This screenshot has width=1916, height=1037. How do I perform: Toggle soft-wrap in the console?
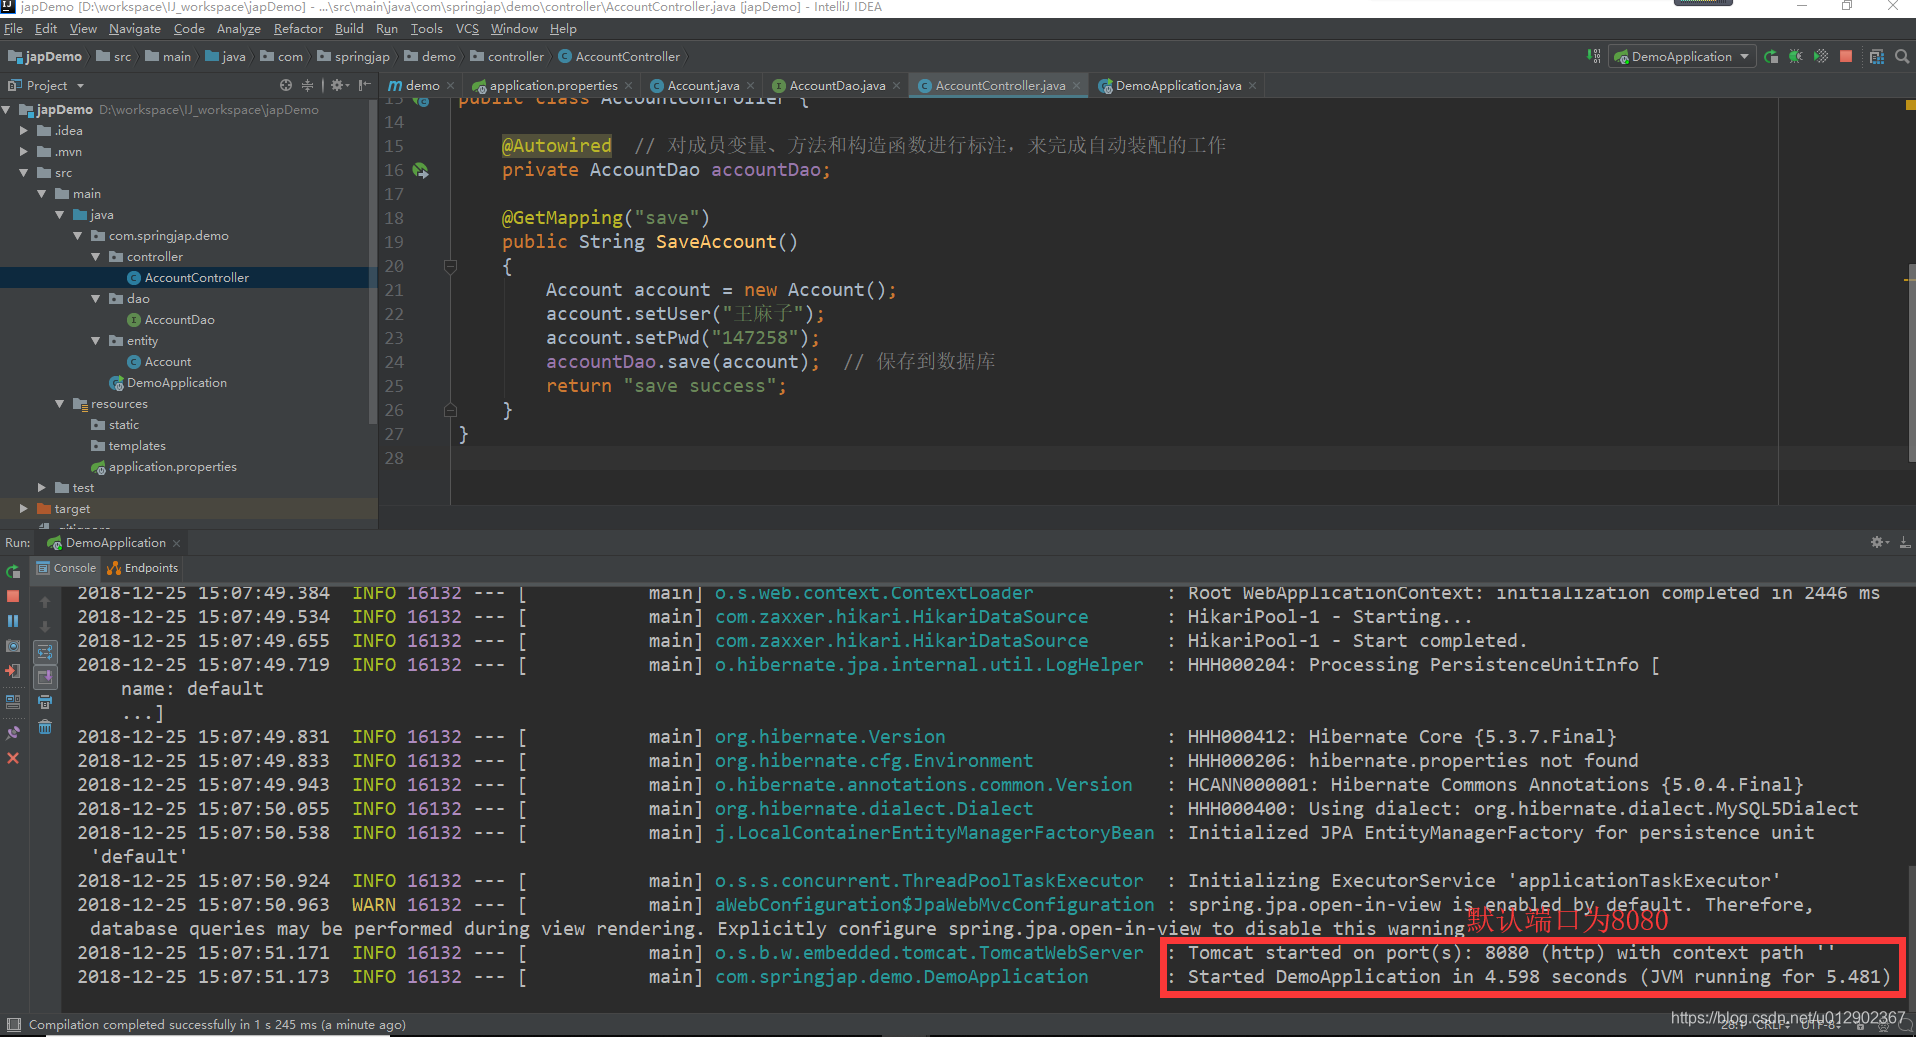[45, 652]
